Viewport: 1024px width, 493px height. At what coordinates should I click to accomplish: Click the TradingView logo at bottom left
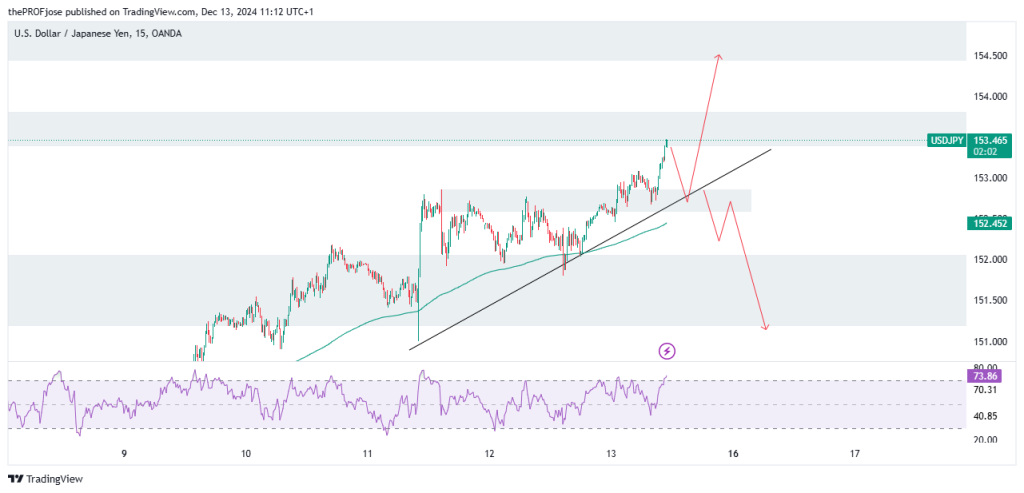pos(46,479)
